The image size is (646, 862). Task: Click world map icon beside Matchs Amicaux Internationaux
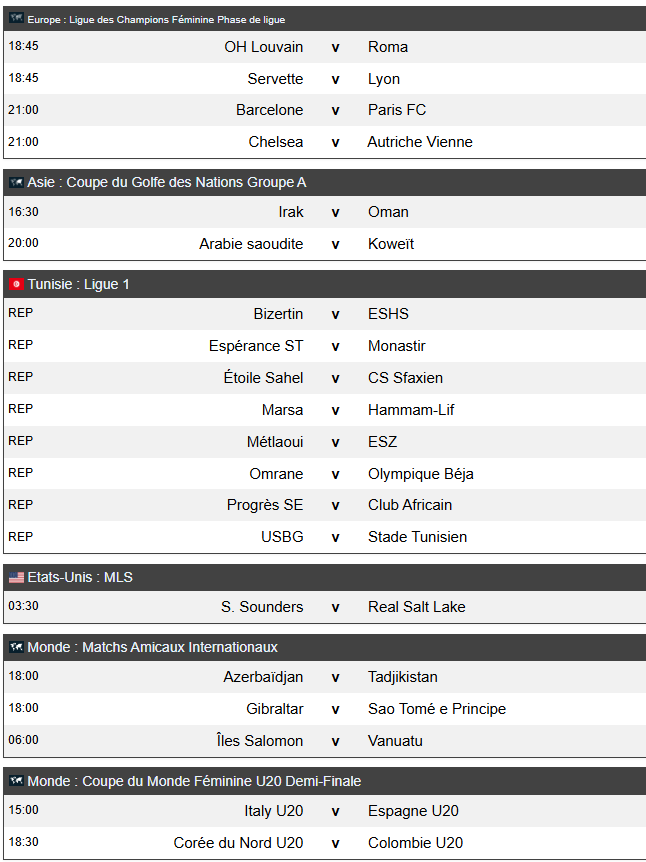point(16,647)
